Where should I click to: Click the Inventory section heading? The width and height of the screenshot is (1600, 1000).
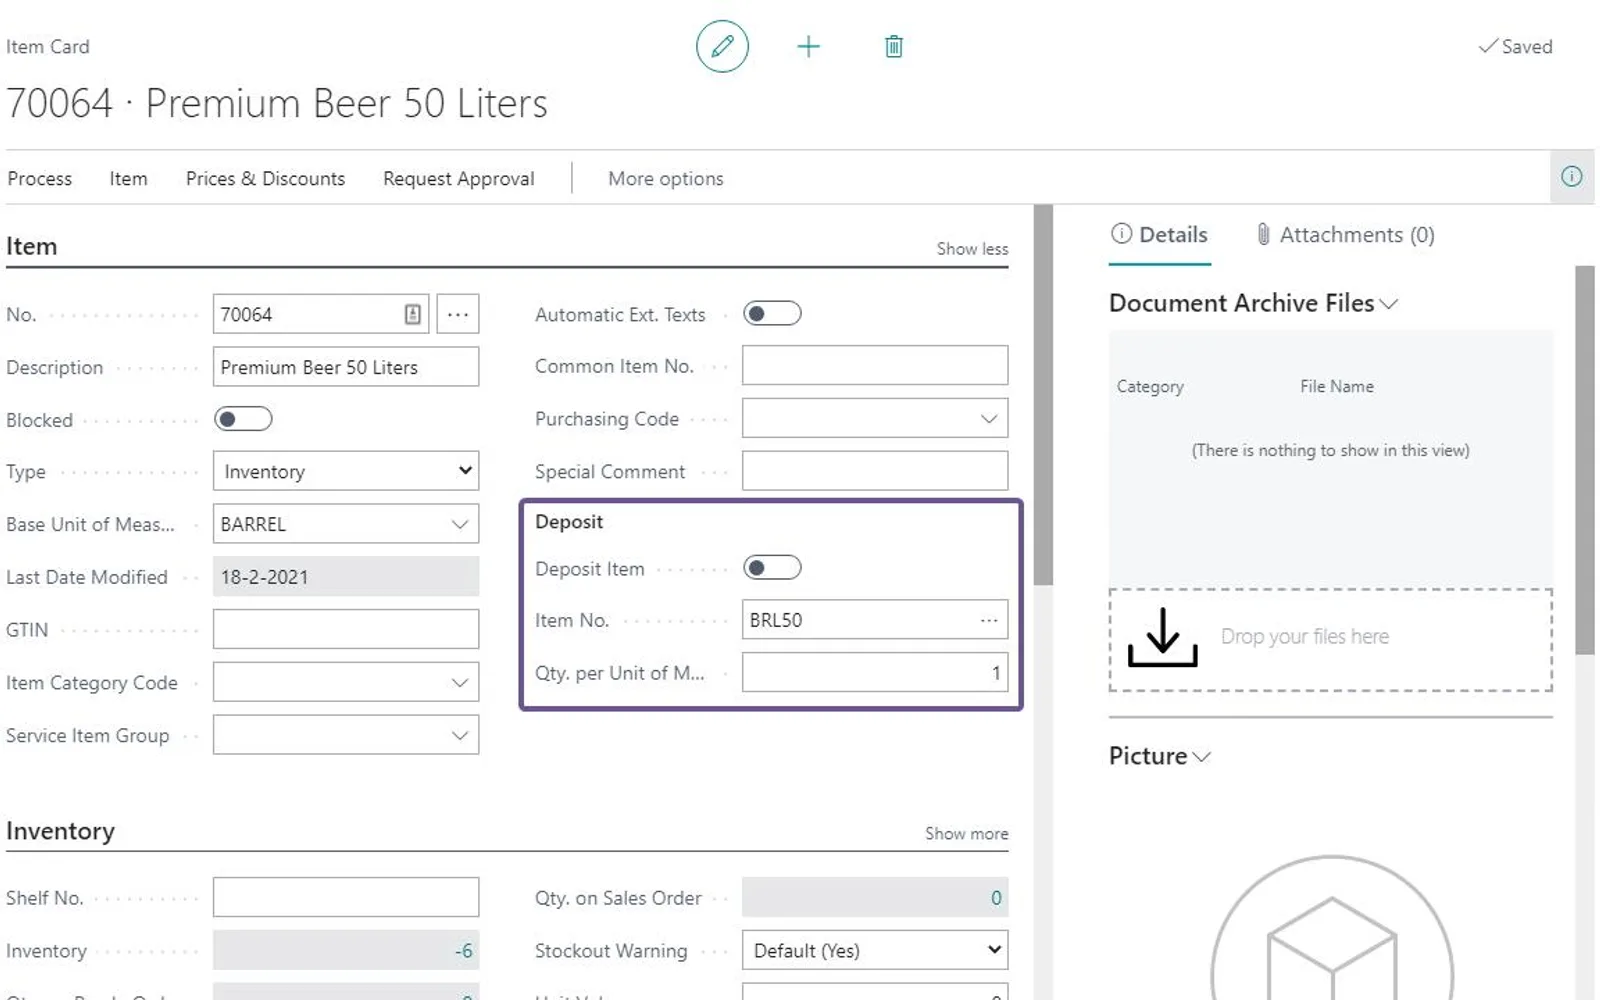(x=60, y=831)
